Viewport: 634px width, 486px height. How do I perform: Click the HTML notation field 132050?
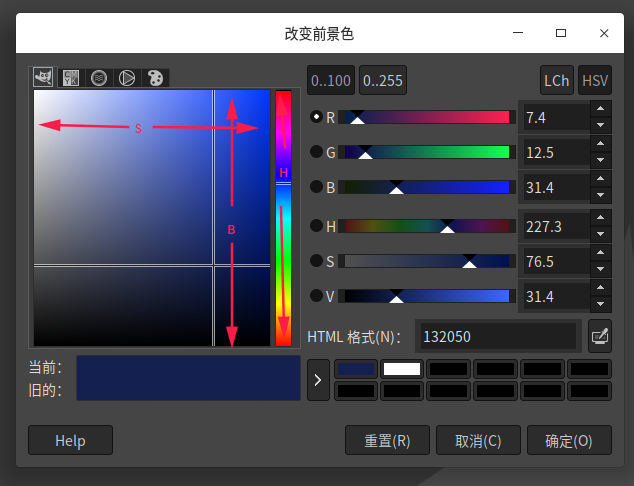pos(498,336)
